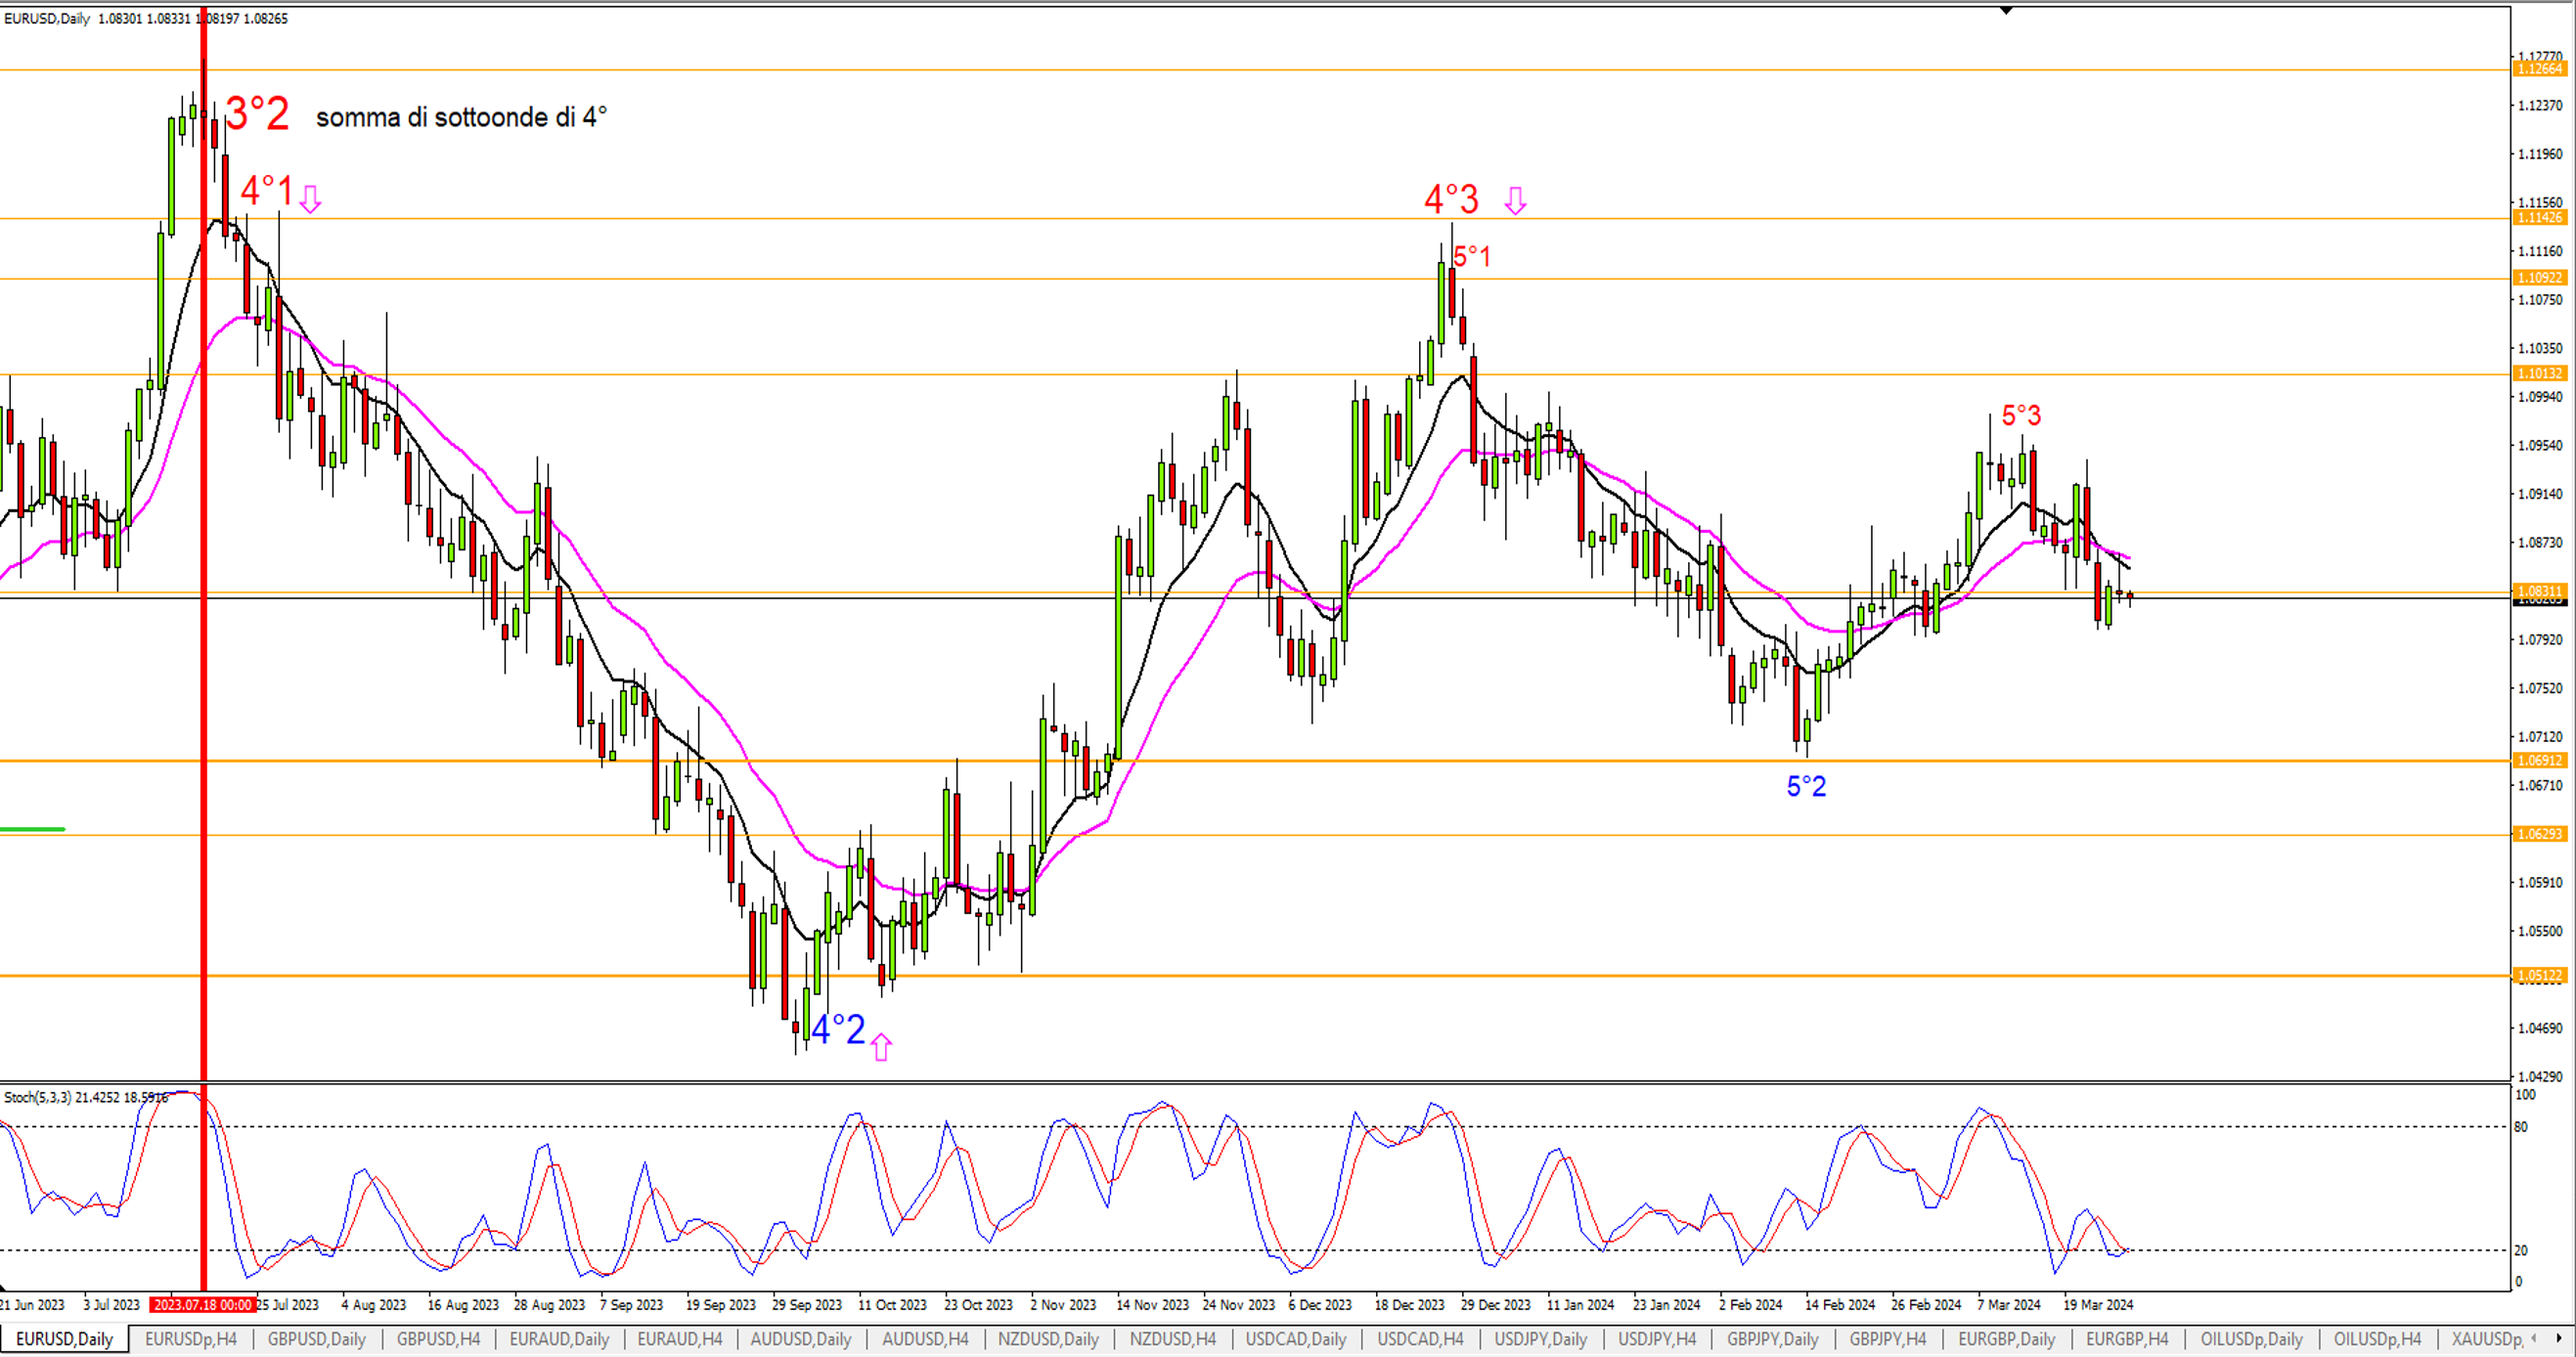The height and width of the screenshot is (1357, 2576).
Task: Select the pink down arrow beside 4°3
Action: pos(1516,201)
